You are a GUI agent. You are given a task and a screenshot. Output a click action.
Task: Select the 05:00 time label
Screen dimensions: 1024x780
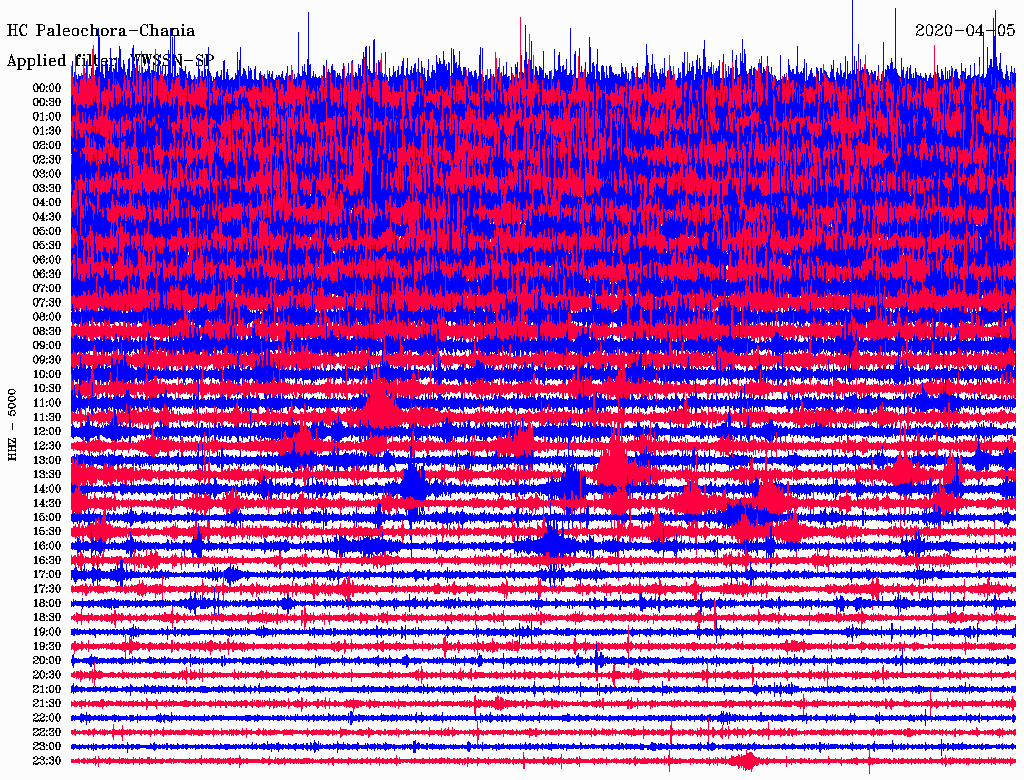pyautogui.click(x=47, y=231)
